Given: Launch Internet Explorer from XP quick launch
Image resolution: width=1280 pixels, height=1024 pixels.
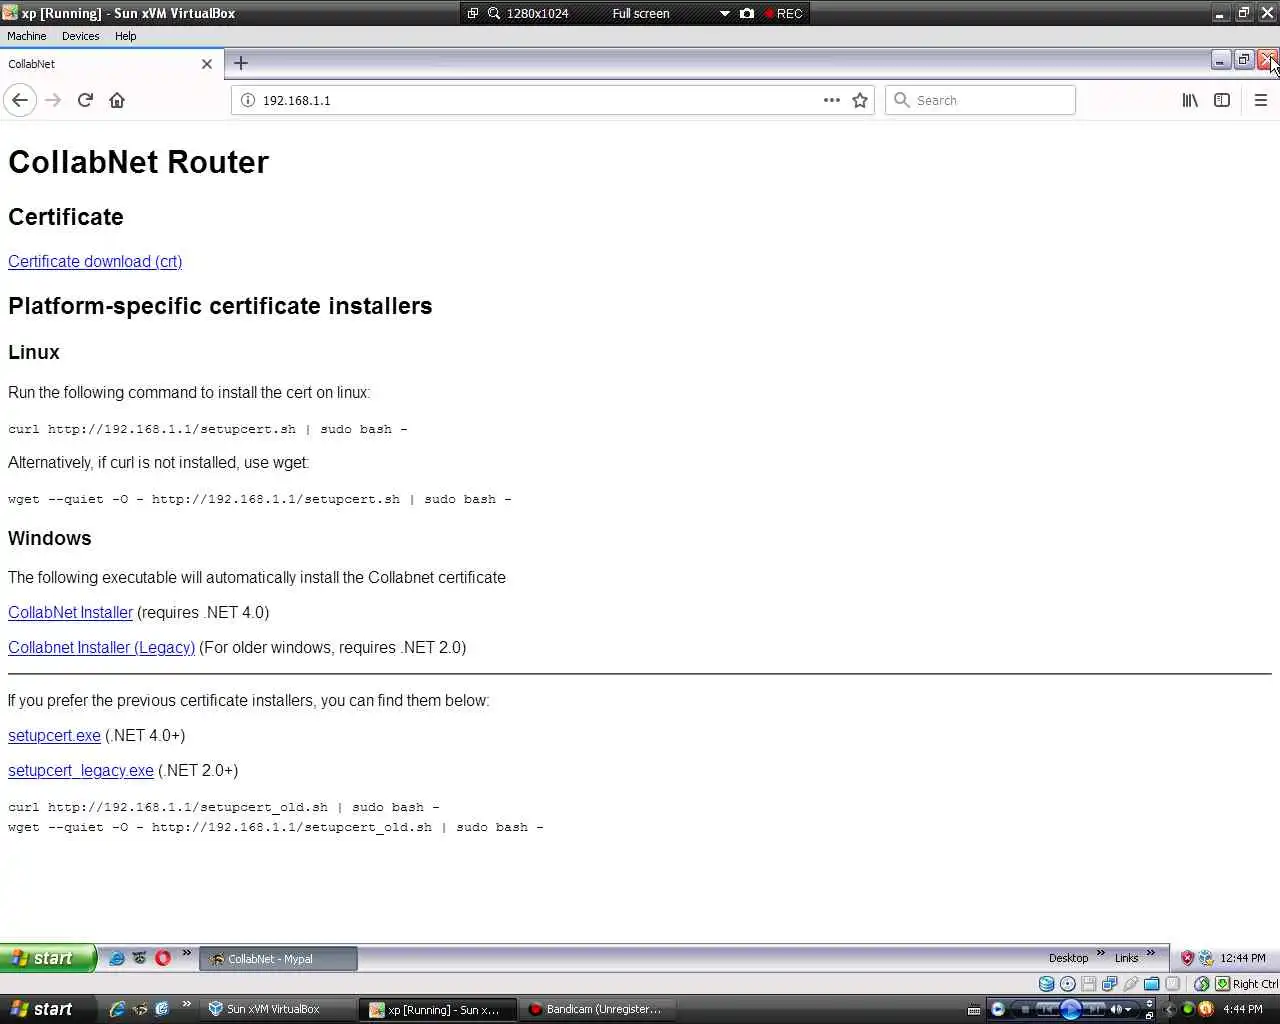Looking at the screenshot, I should pyautogui.click(x=116, y=958).
